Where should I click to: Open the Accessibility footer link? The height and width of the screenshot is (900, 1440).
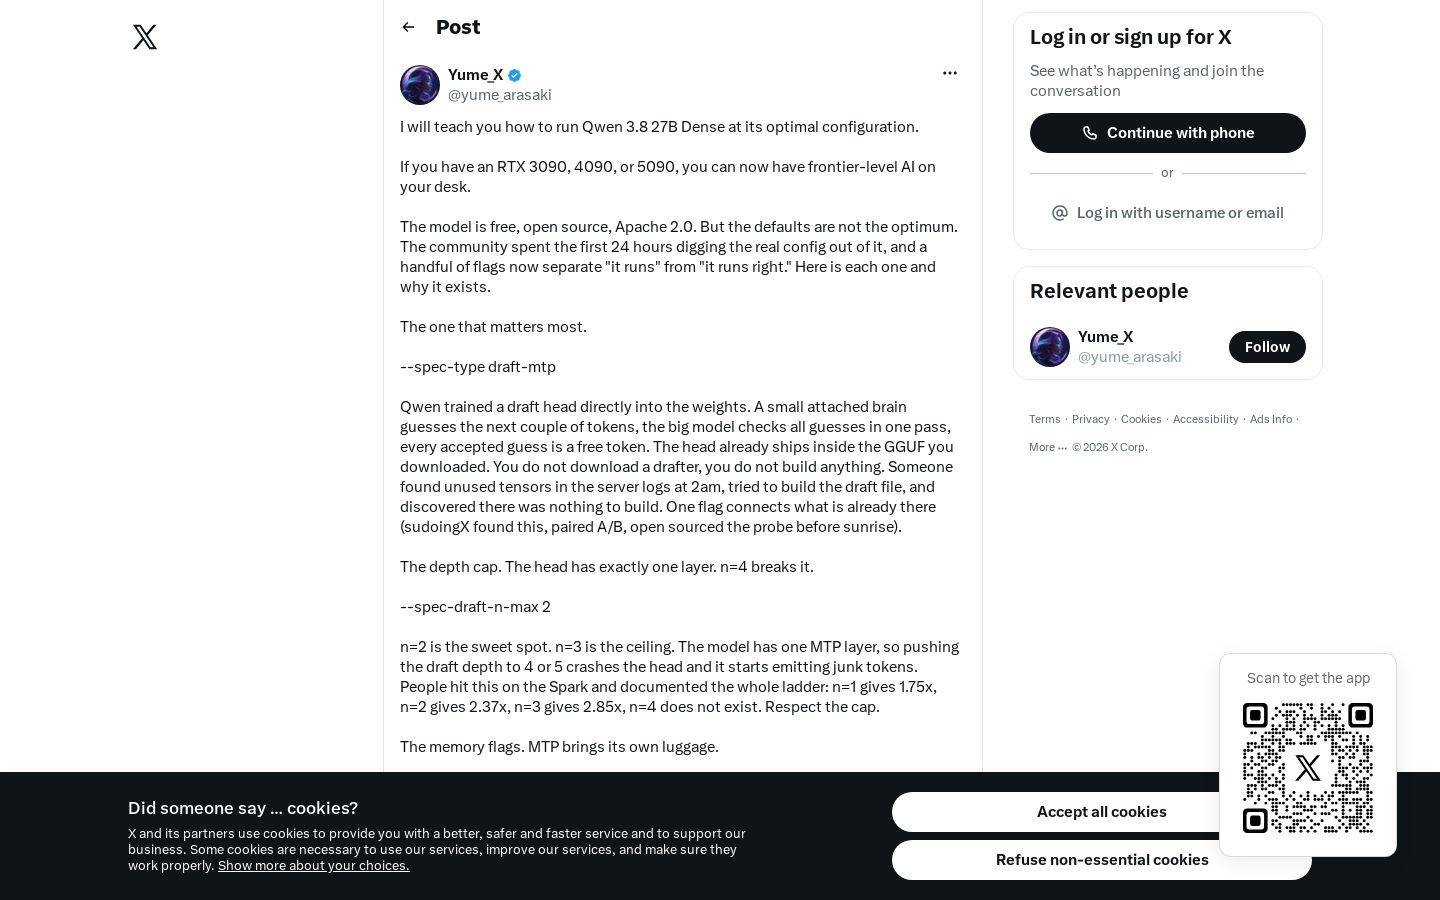pos(1206,419)
